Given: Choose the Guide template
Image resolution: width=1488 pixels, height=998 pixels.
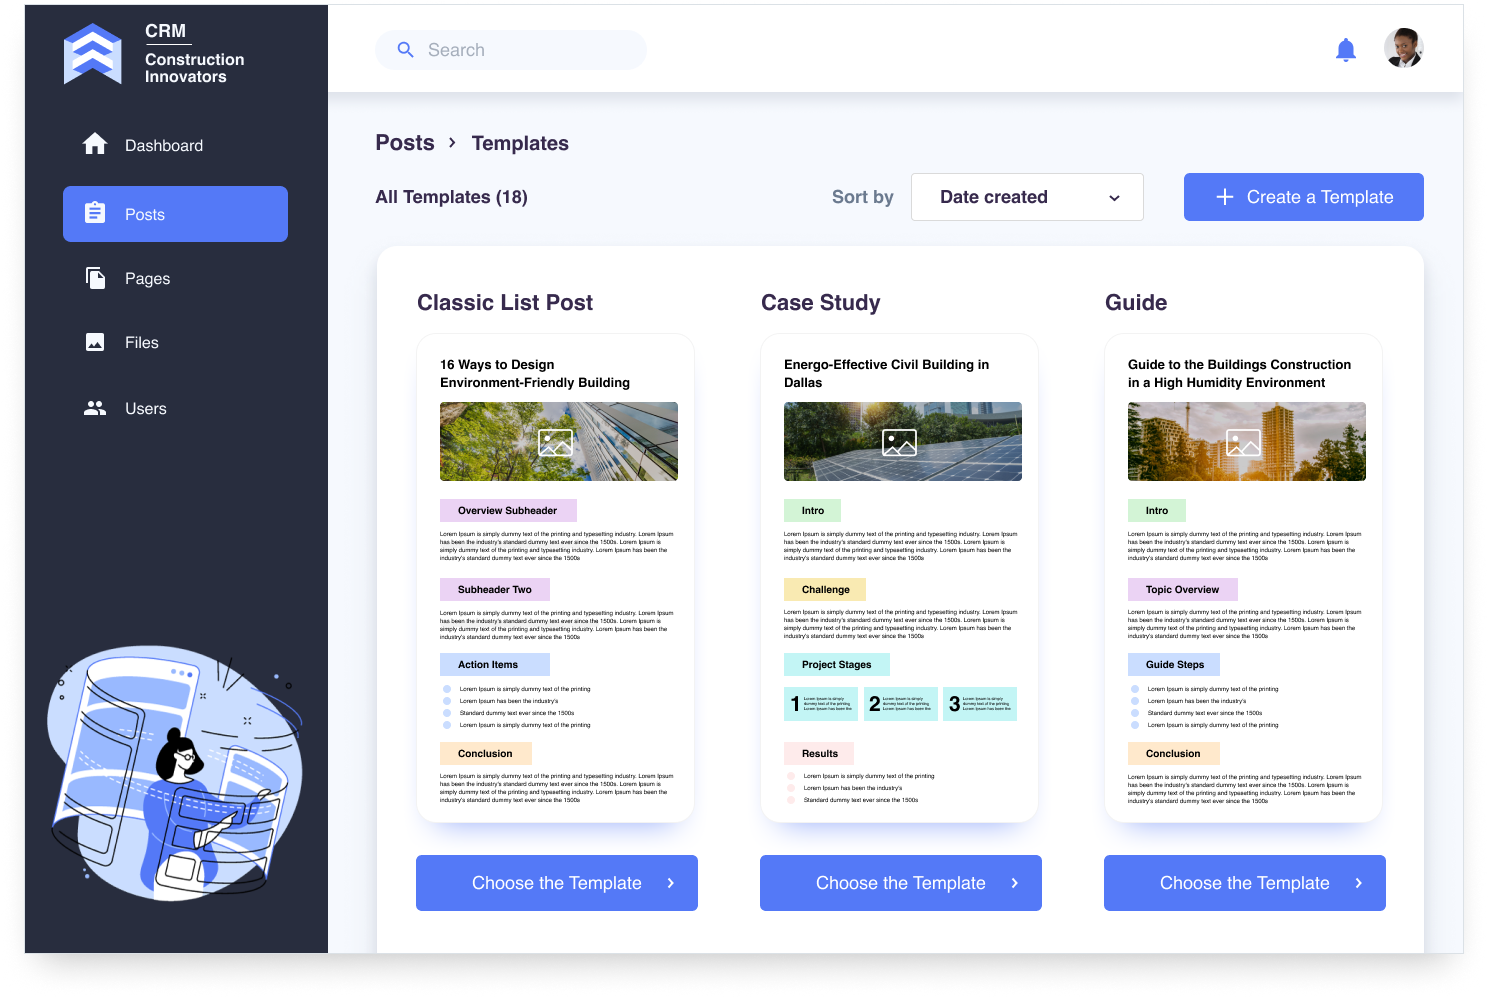Looking at the screenshot, I should 1244,883.
